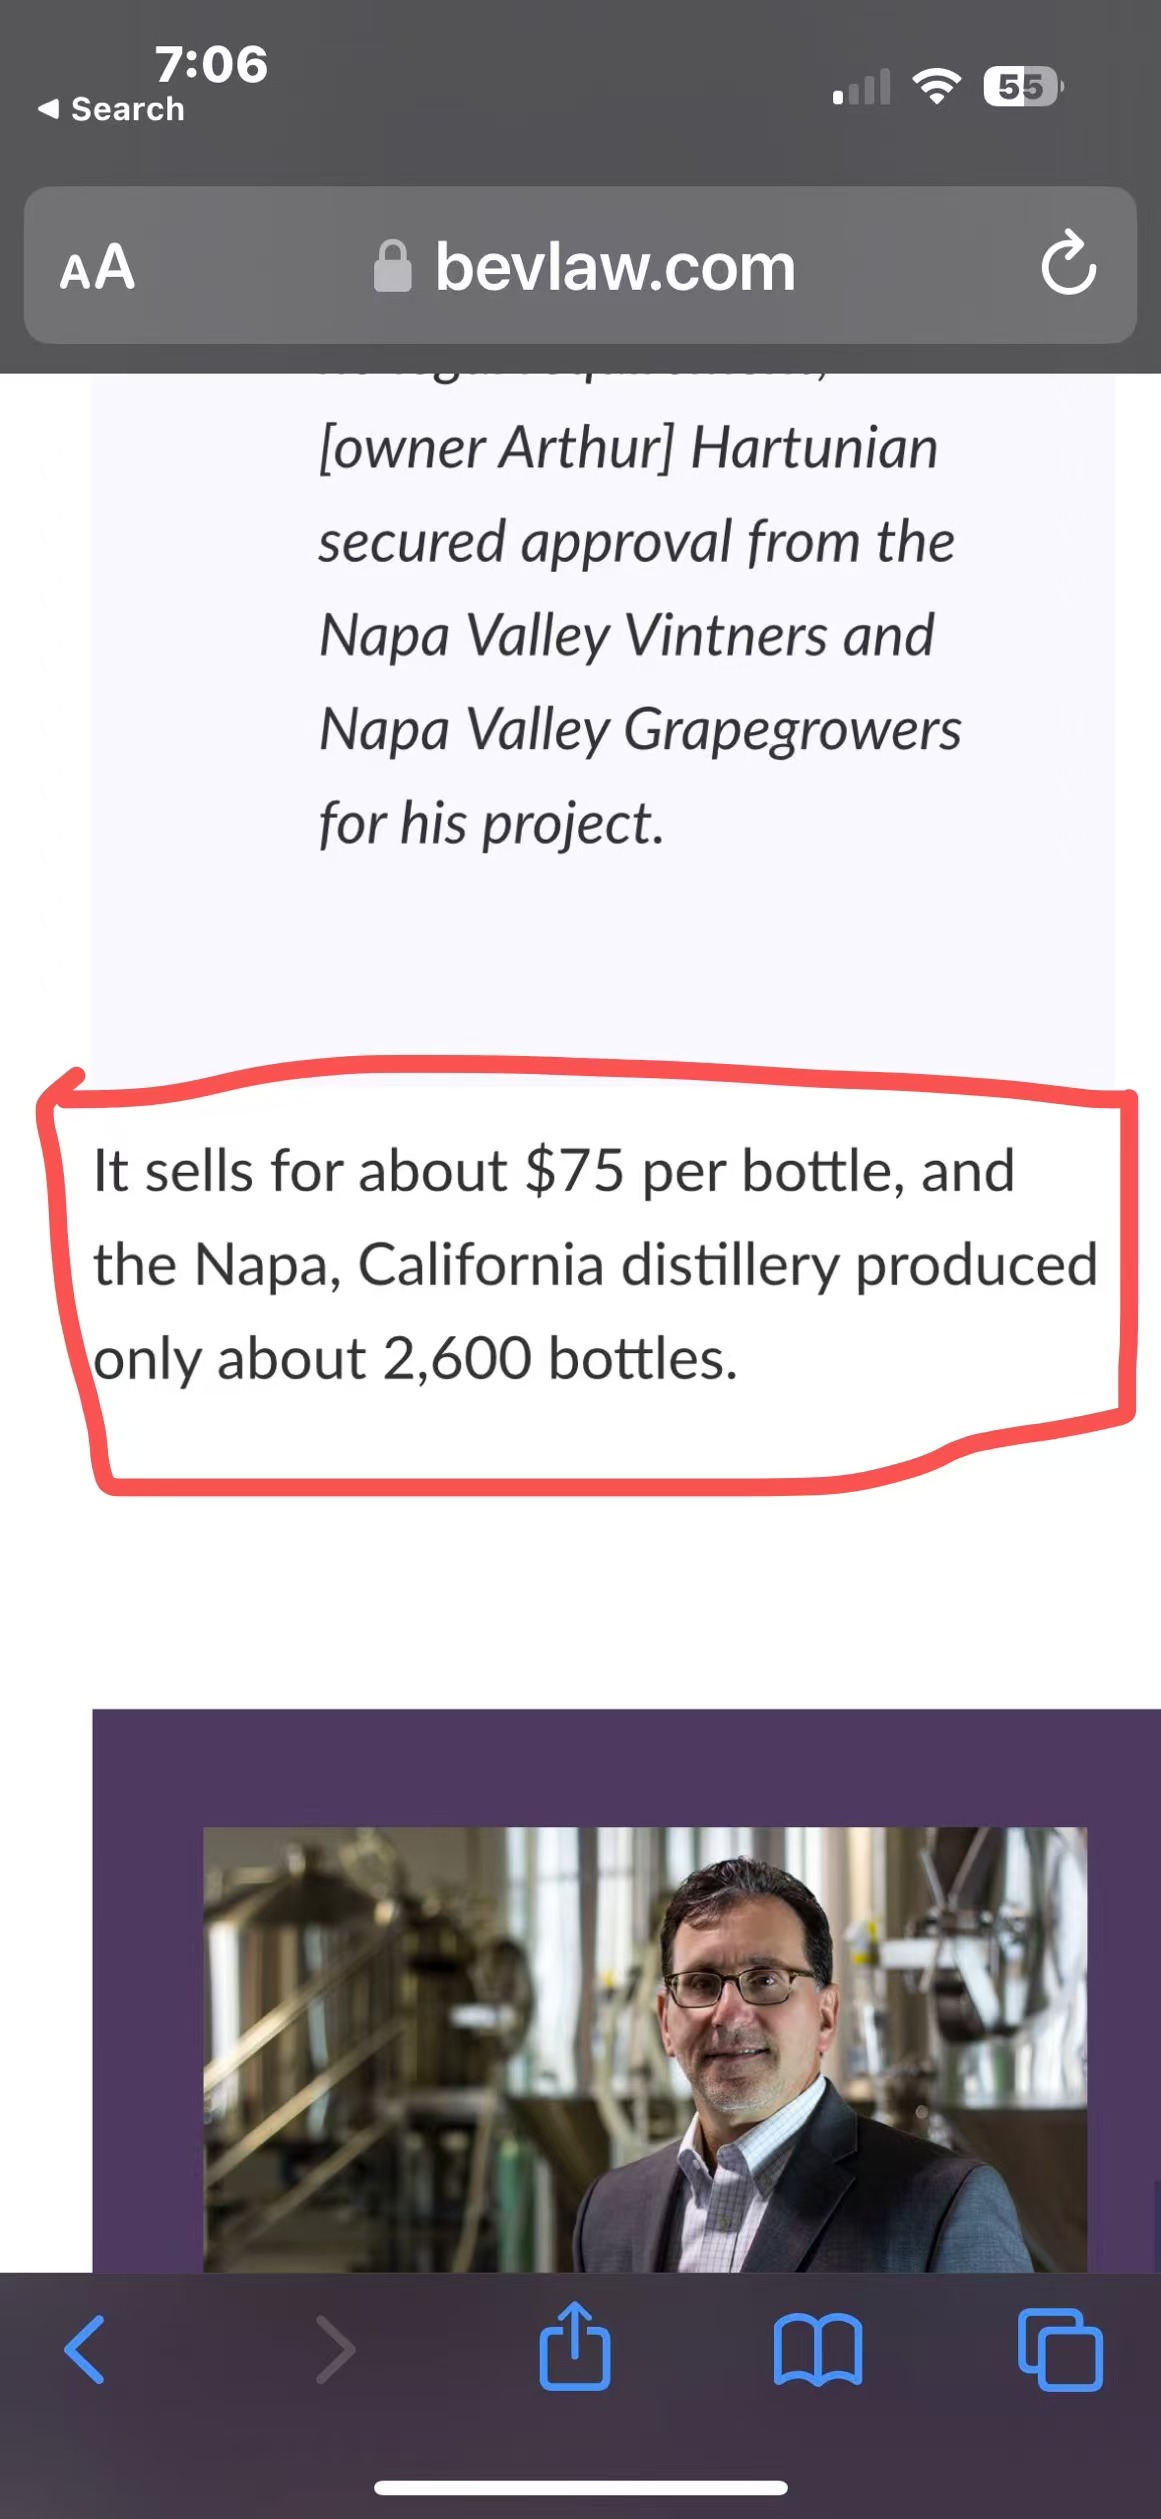Open the Bookmarks book icon
1161x2519 pixels.
click(x=817, y=2349)
